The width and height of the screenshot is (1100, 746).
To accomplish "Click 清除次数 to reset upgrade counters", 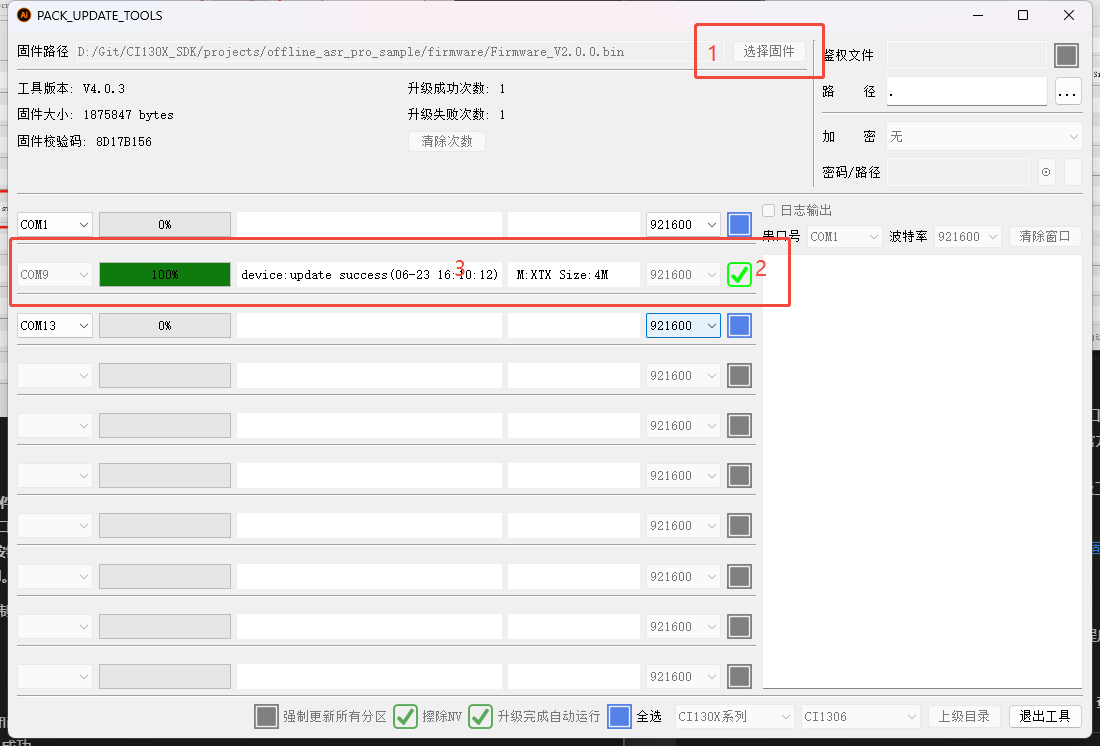I will (447, 141).
